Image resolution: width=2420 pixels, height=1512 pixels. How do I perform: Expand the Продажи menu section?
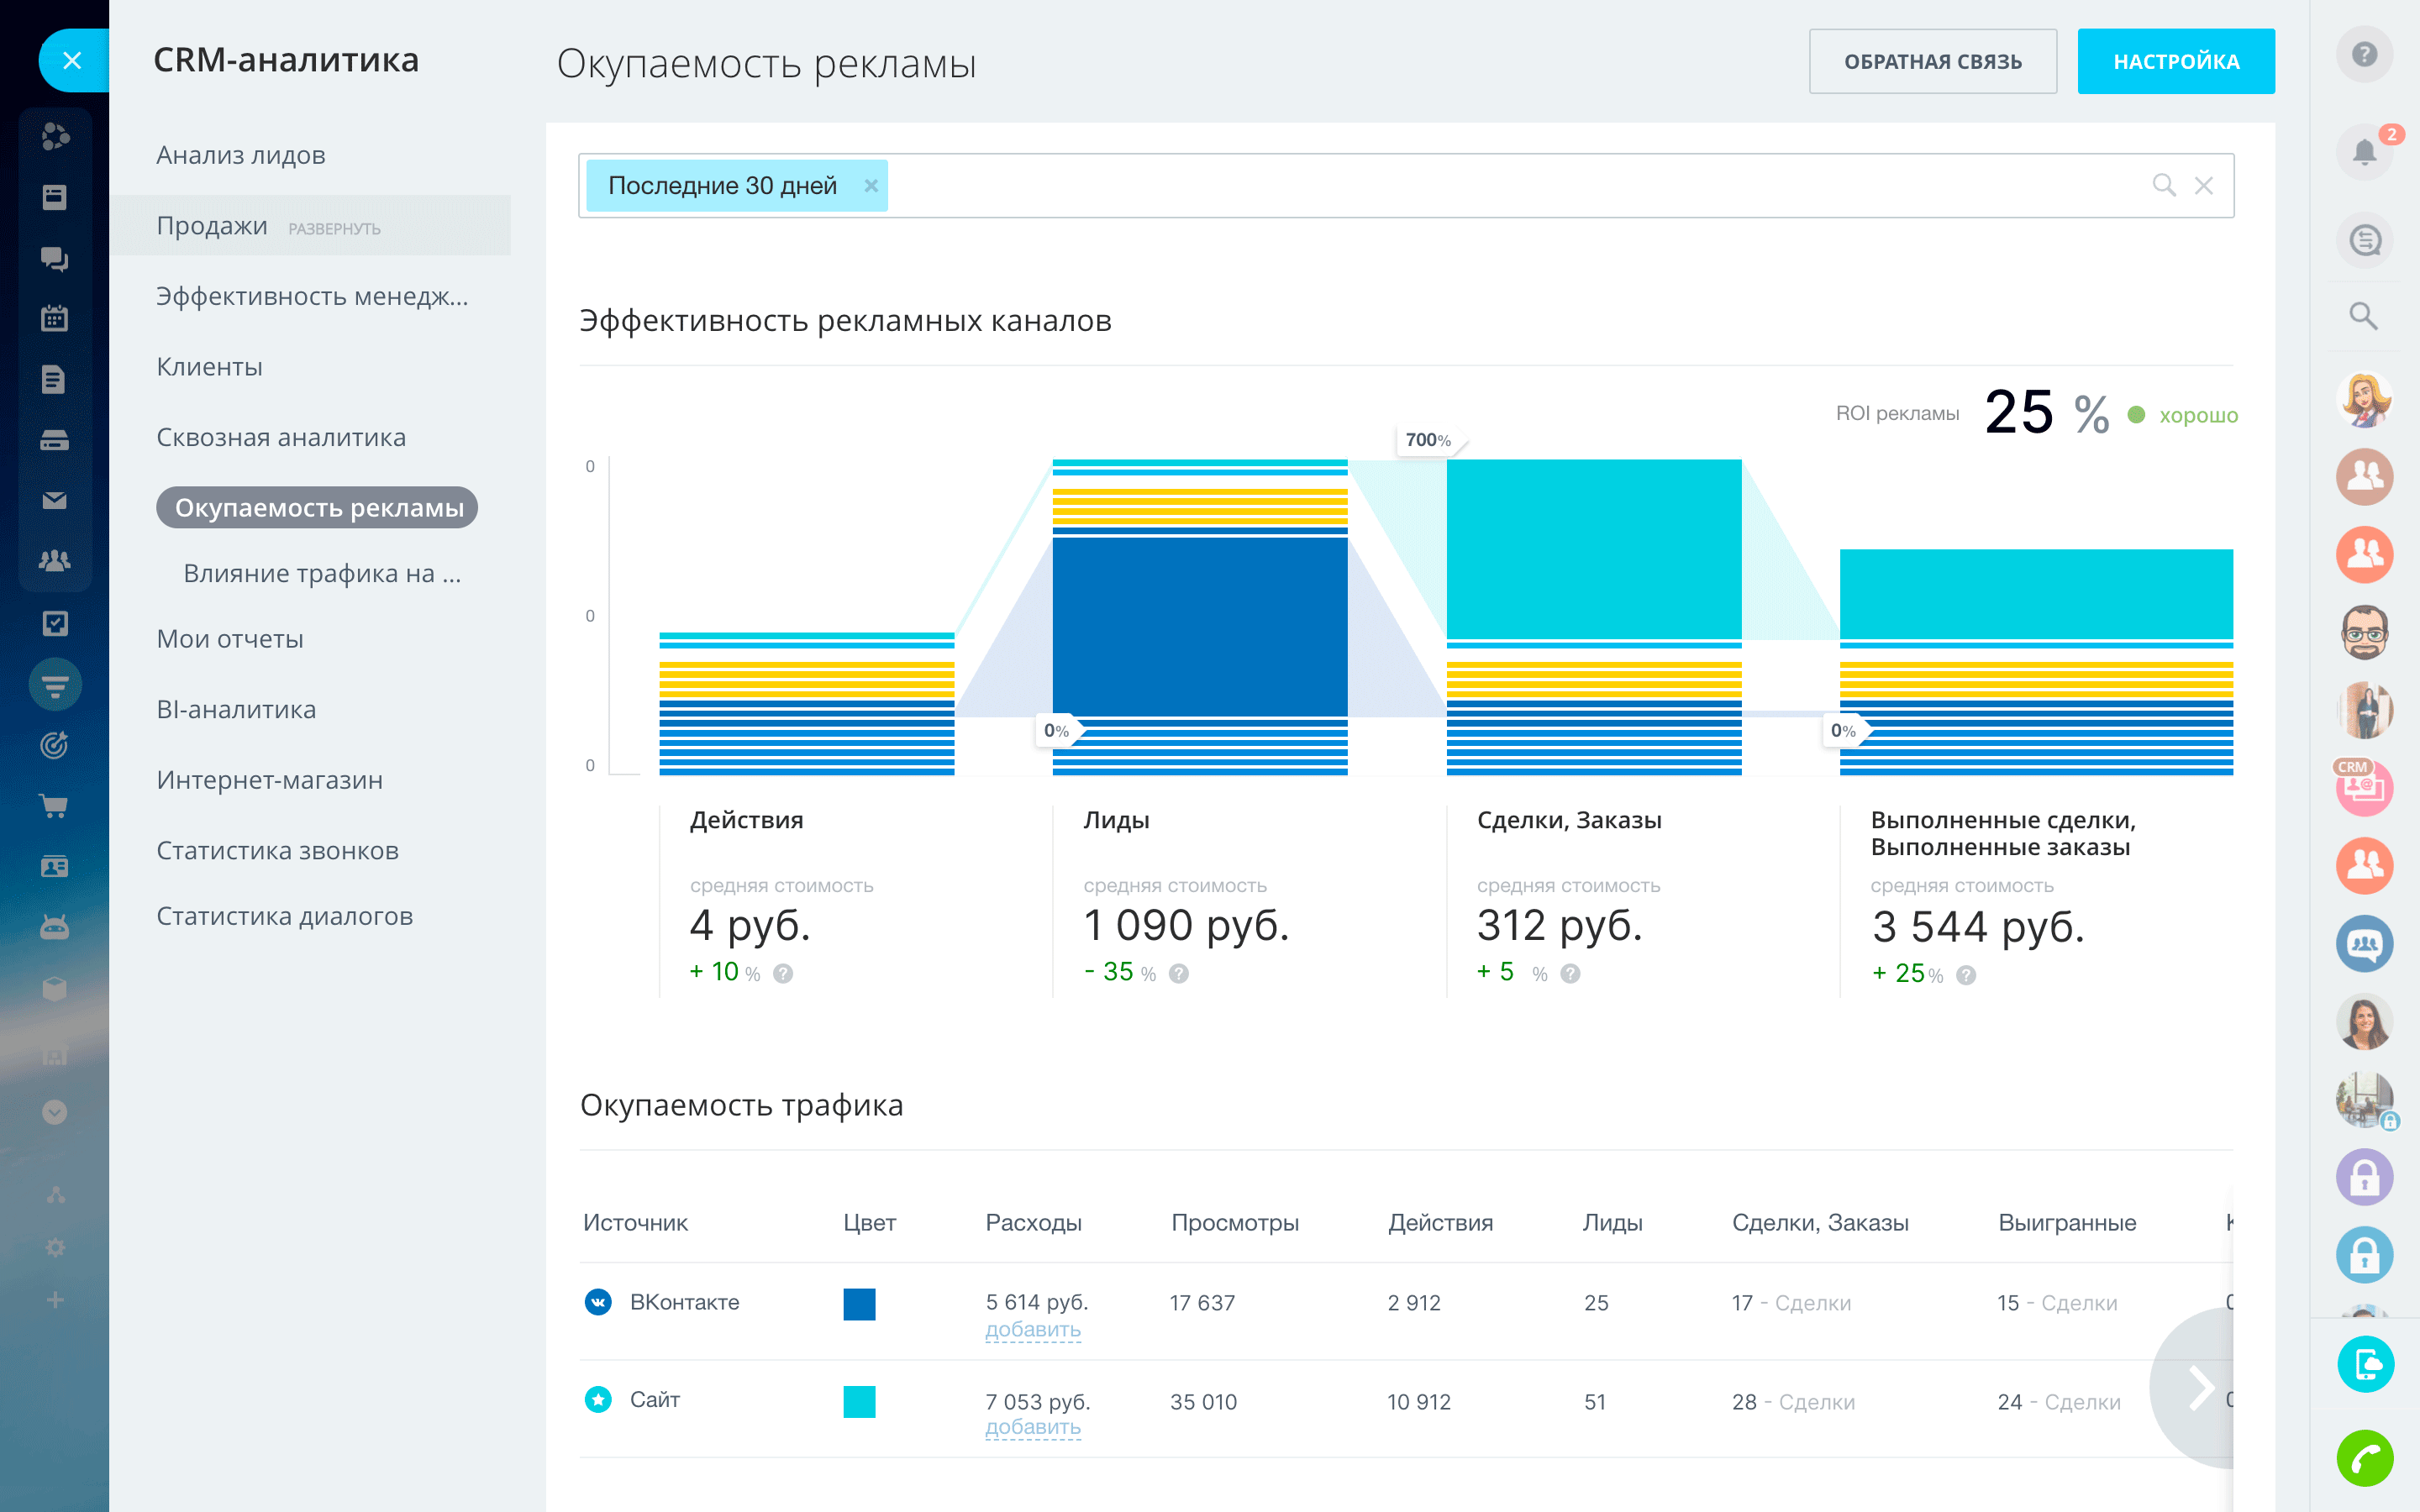point(334,229)
